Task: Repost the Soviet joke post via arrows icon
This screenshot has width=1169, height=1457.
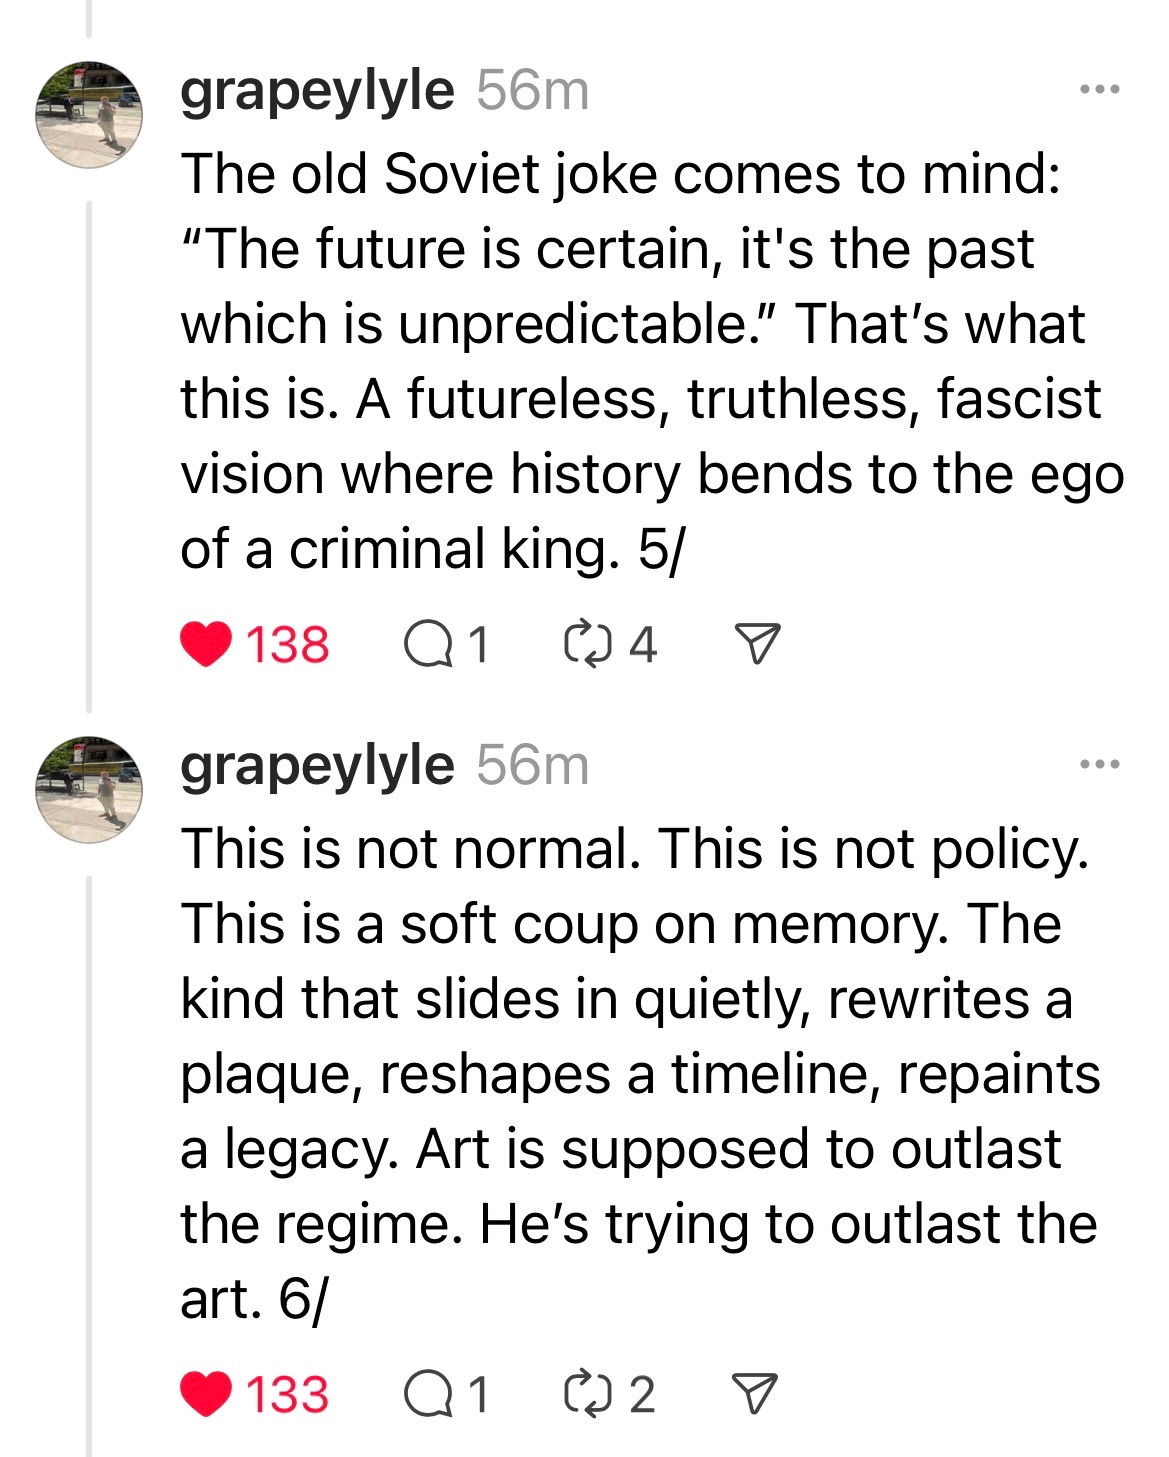Action: tap(588, 644)
